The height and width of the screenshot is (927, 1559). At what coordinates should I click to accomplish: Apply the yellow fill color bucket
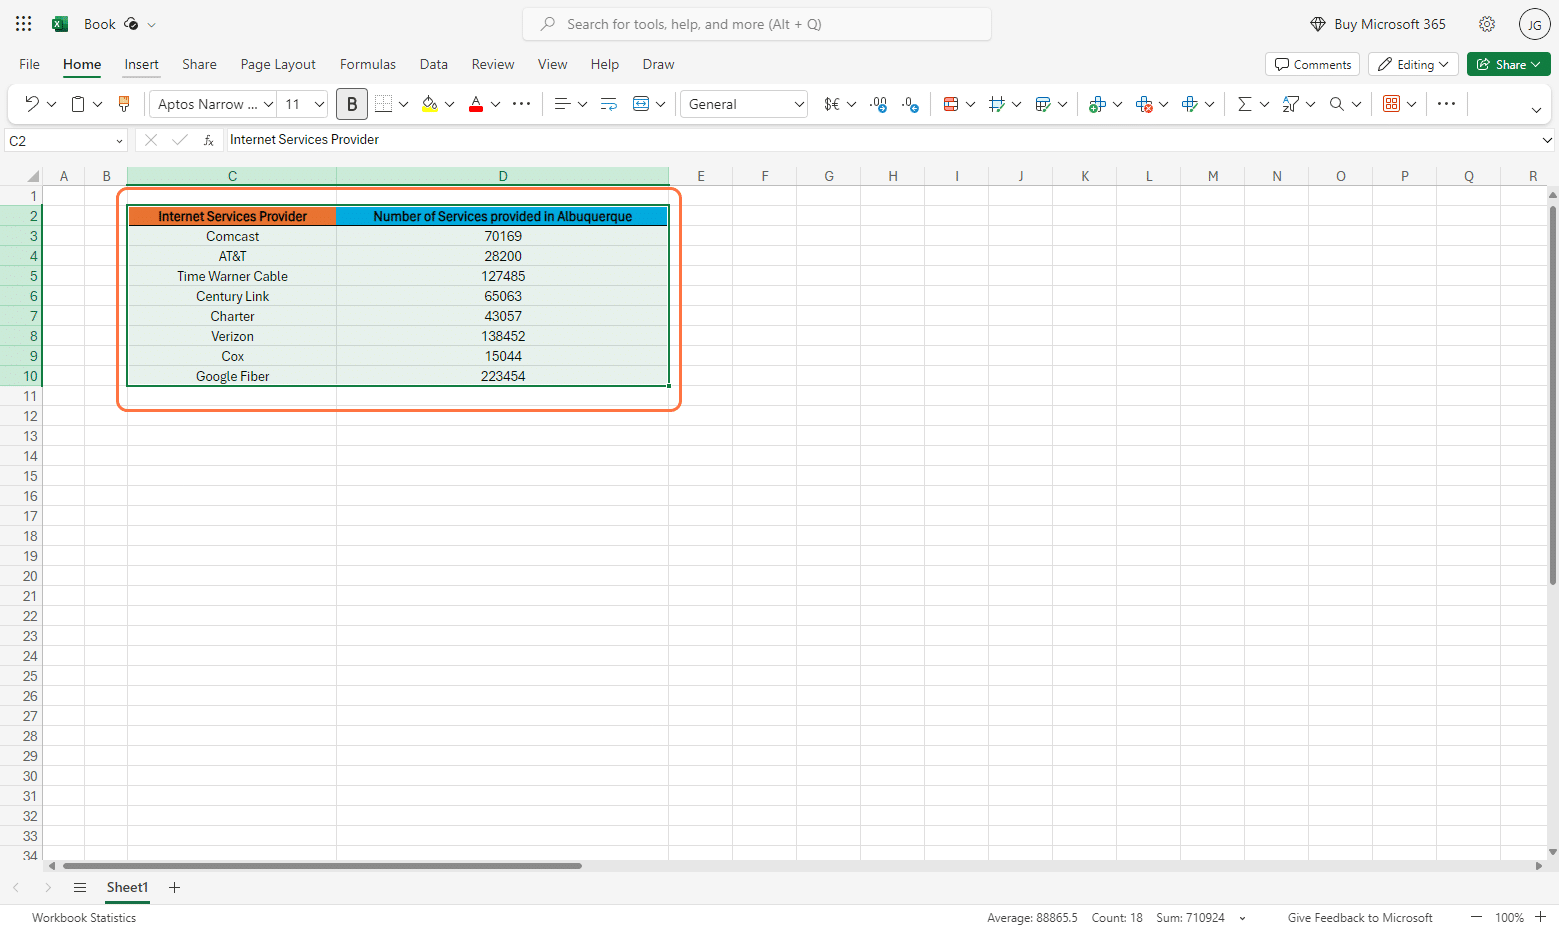coord(429,104)
